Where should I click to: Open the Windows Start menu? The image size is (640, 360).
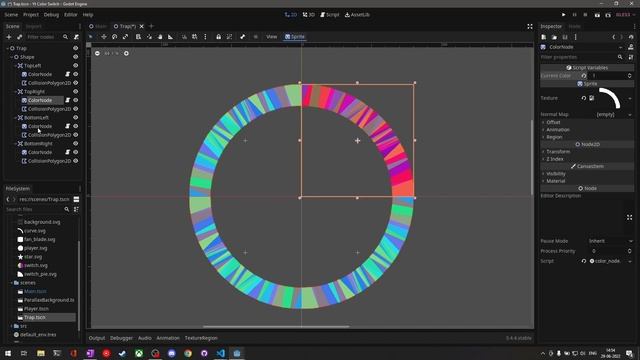pos(8,353)
